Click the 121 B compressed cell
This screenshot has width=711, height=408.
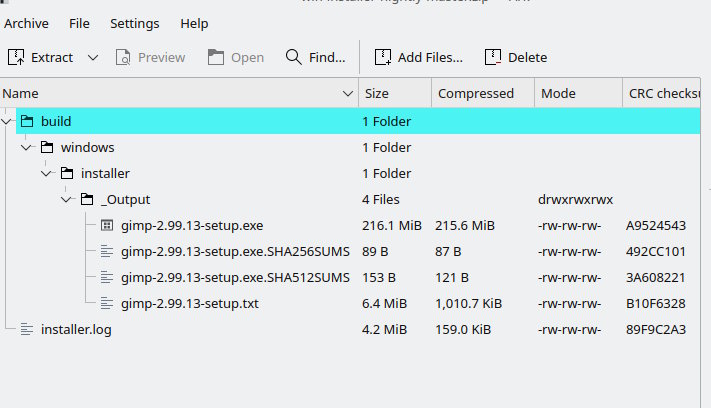point(452,277)
